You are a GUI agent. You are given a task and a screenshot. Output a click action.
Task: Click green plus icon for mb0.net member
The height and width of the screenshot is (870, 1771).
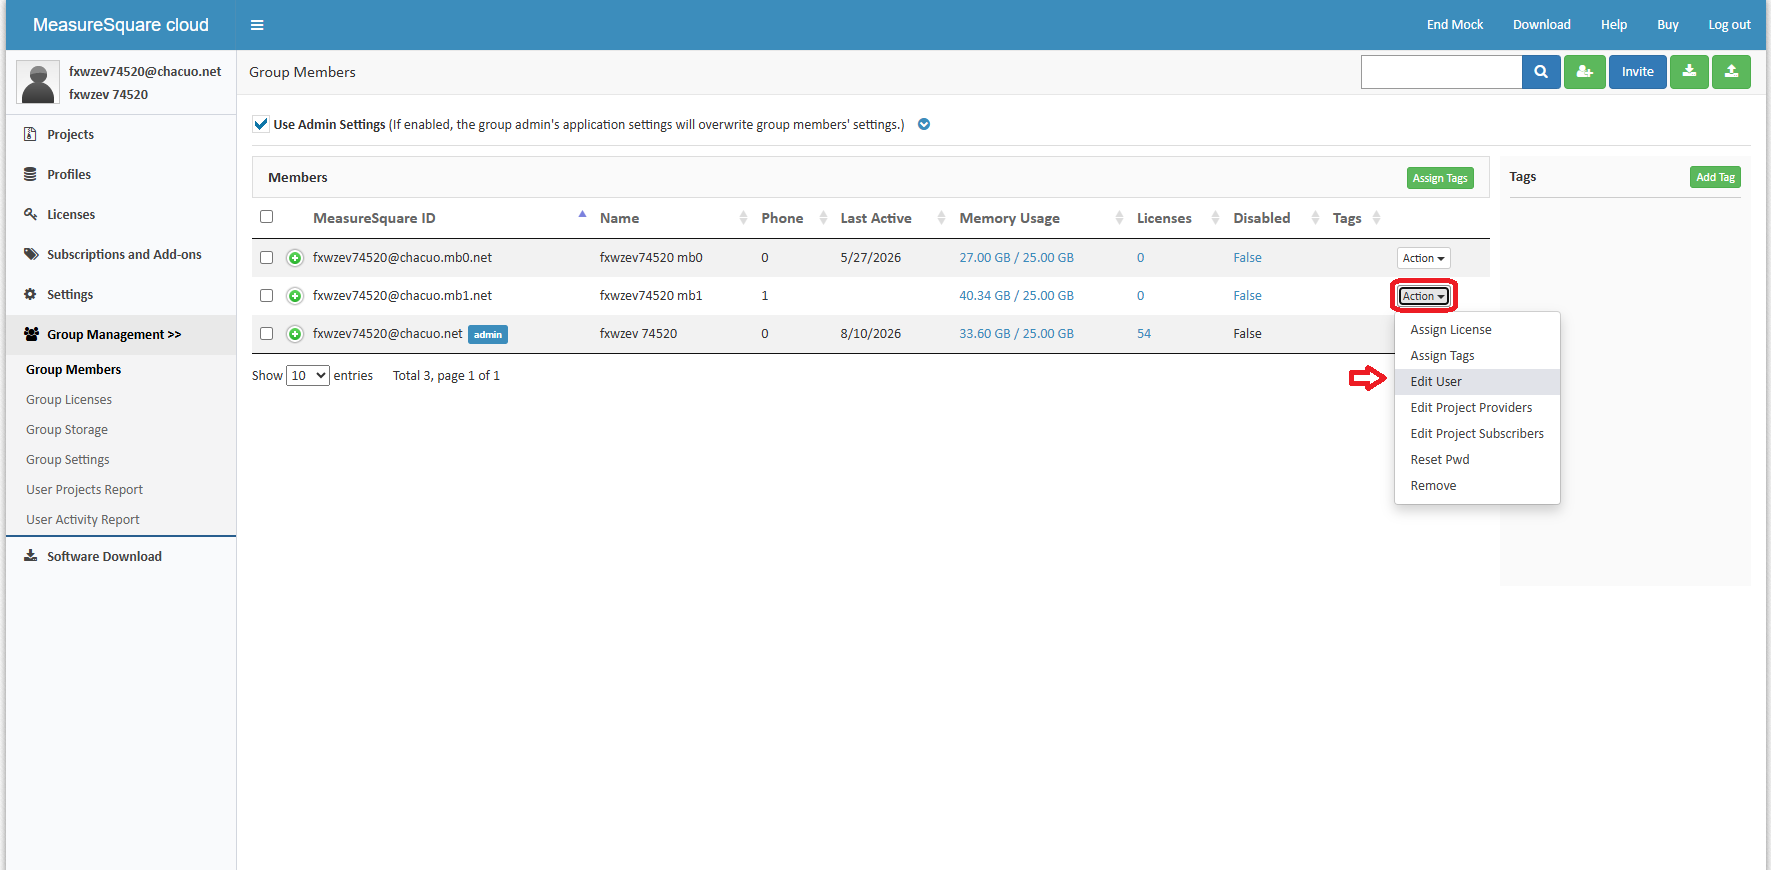click(295, 258)
